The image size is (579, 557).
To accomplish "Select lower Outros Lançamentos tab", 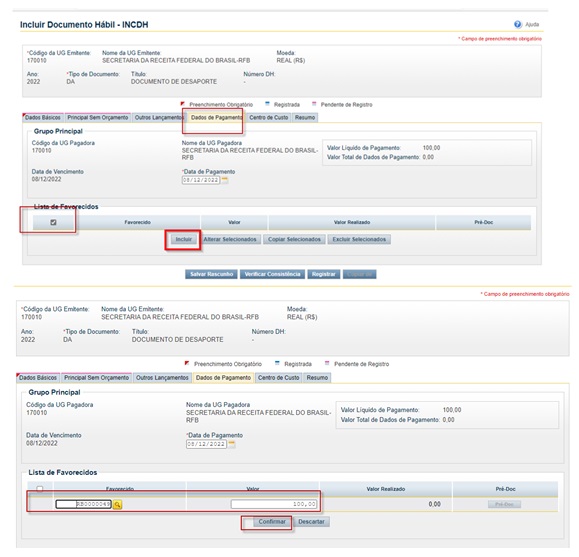I will click(162, 378).
